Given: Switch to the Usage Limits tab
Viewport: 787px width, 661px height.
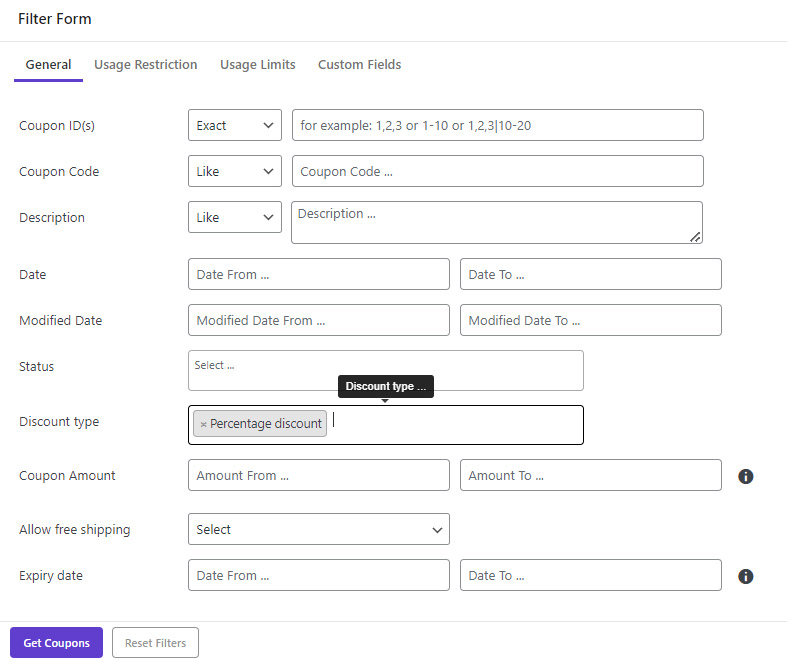Looking at the screenshot, I should 257,65.
